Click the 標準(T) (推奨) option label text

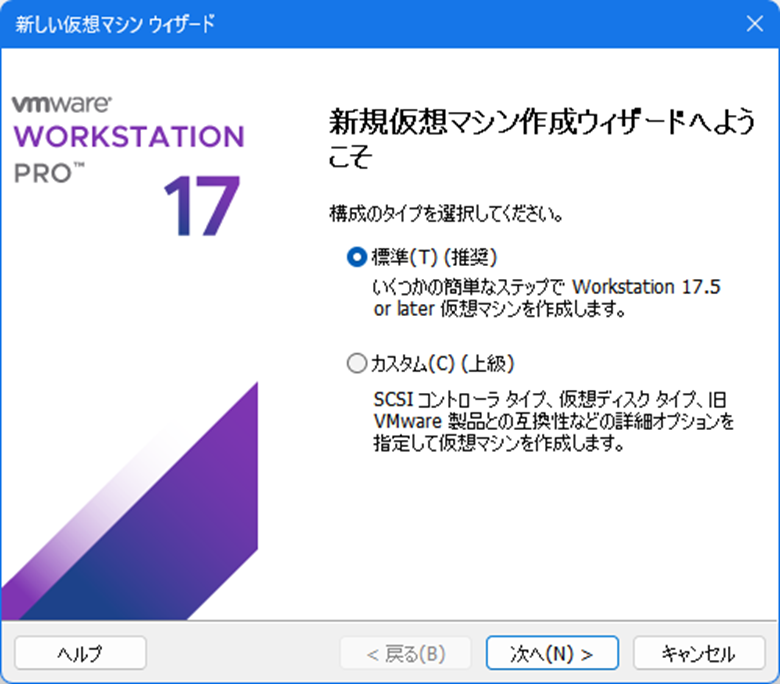(x=434, y=257)
